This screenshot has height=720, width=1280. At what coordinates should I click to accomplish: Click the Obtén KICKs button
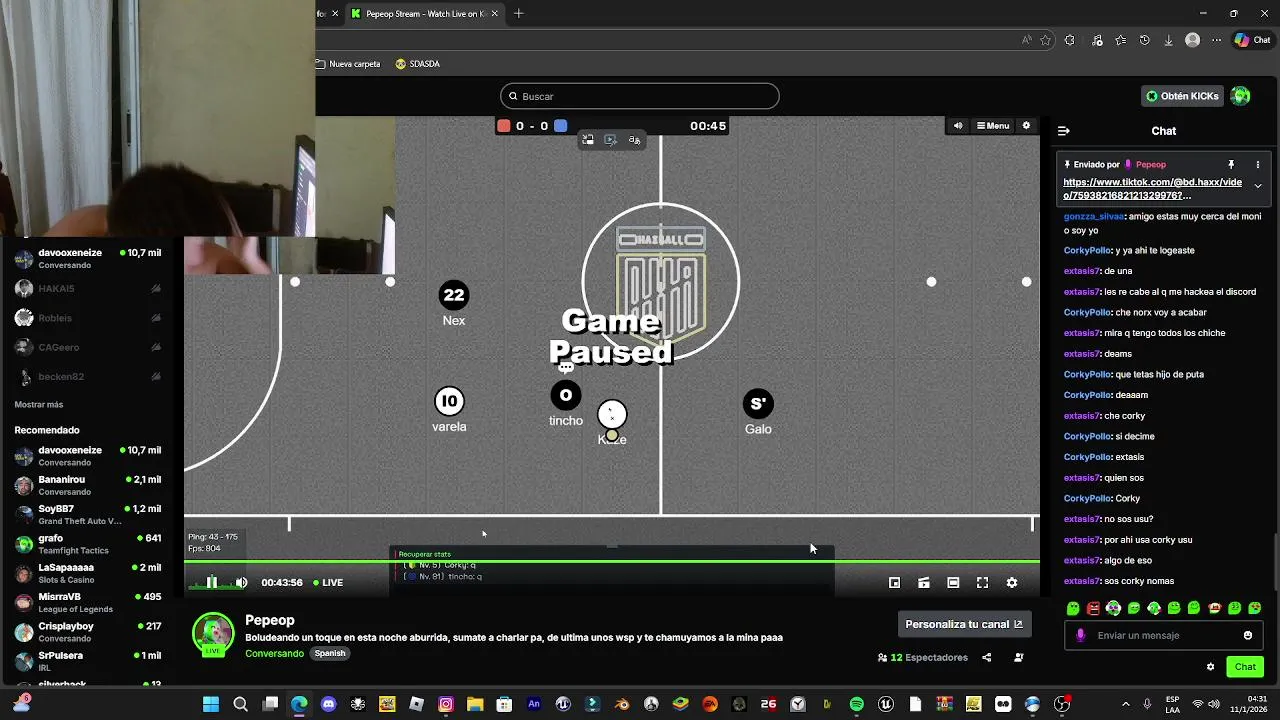1182,96
